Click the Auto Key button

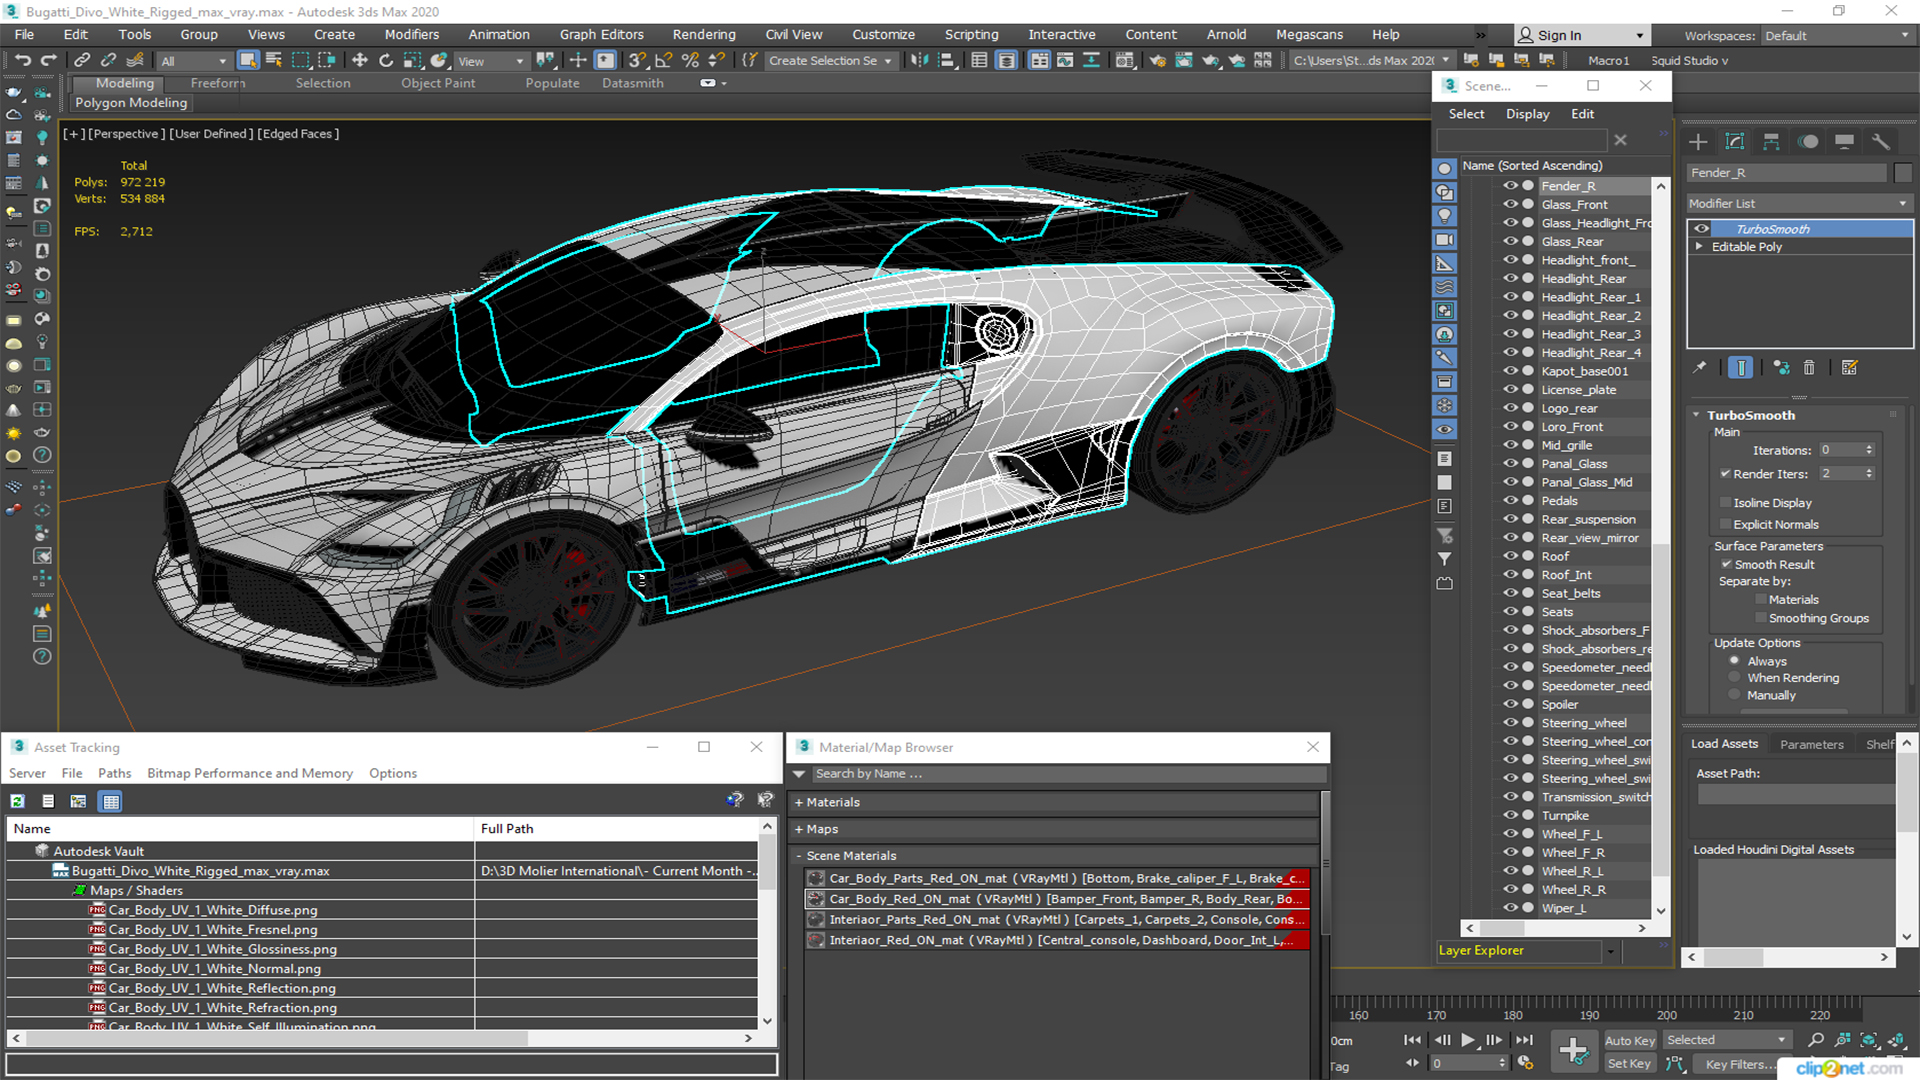point(1630,1041)
